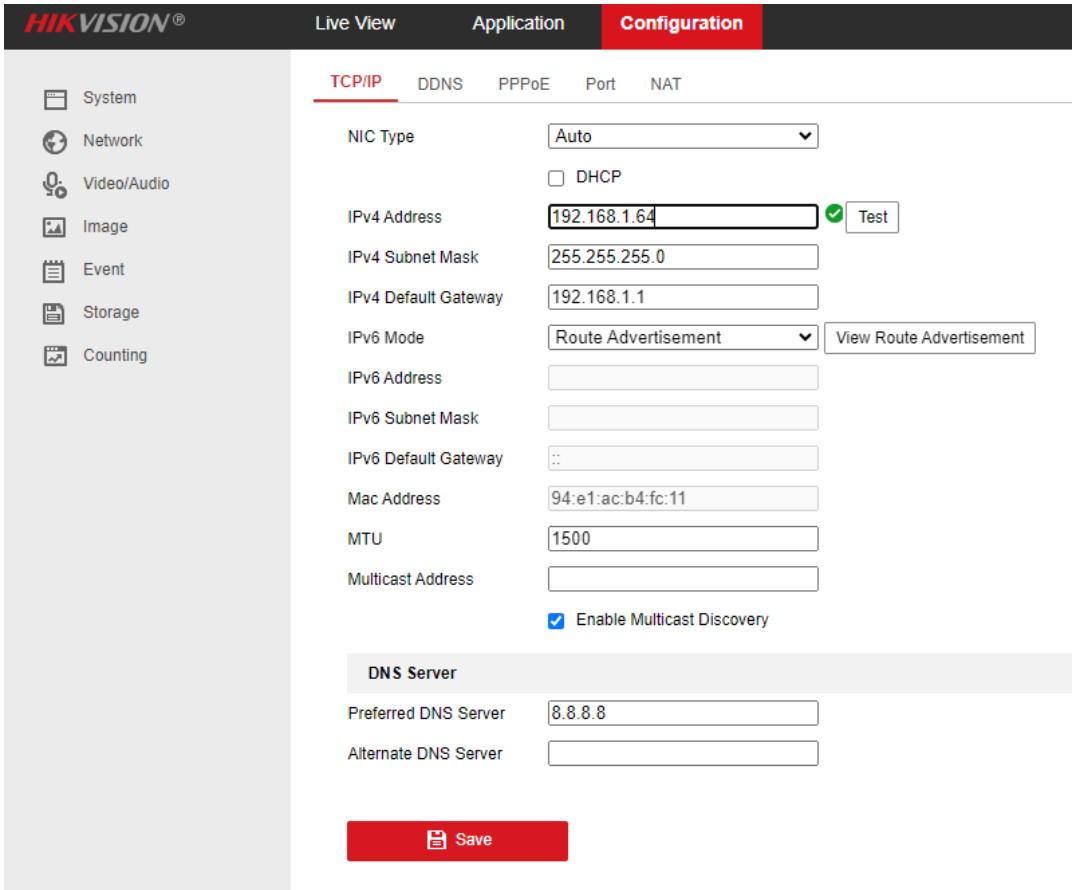Switch to the DDNS tab
The height and width of the screenshot is (890, 1078).
click(440, 84)
